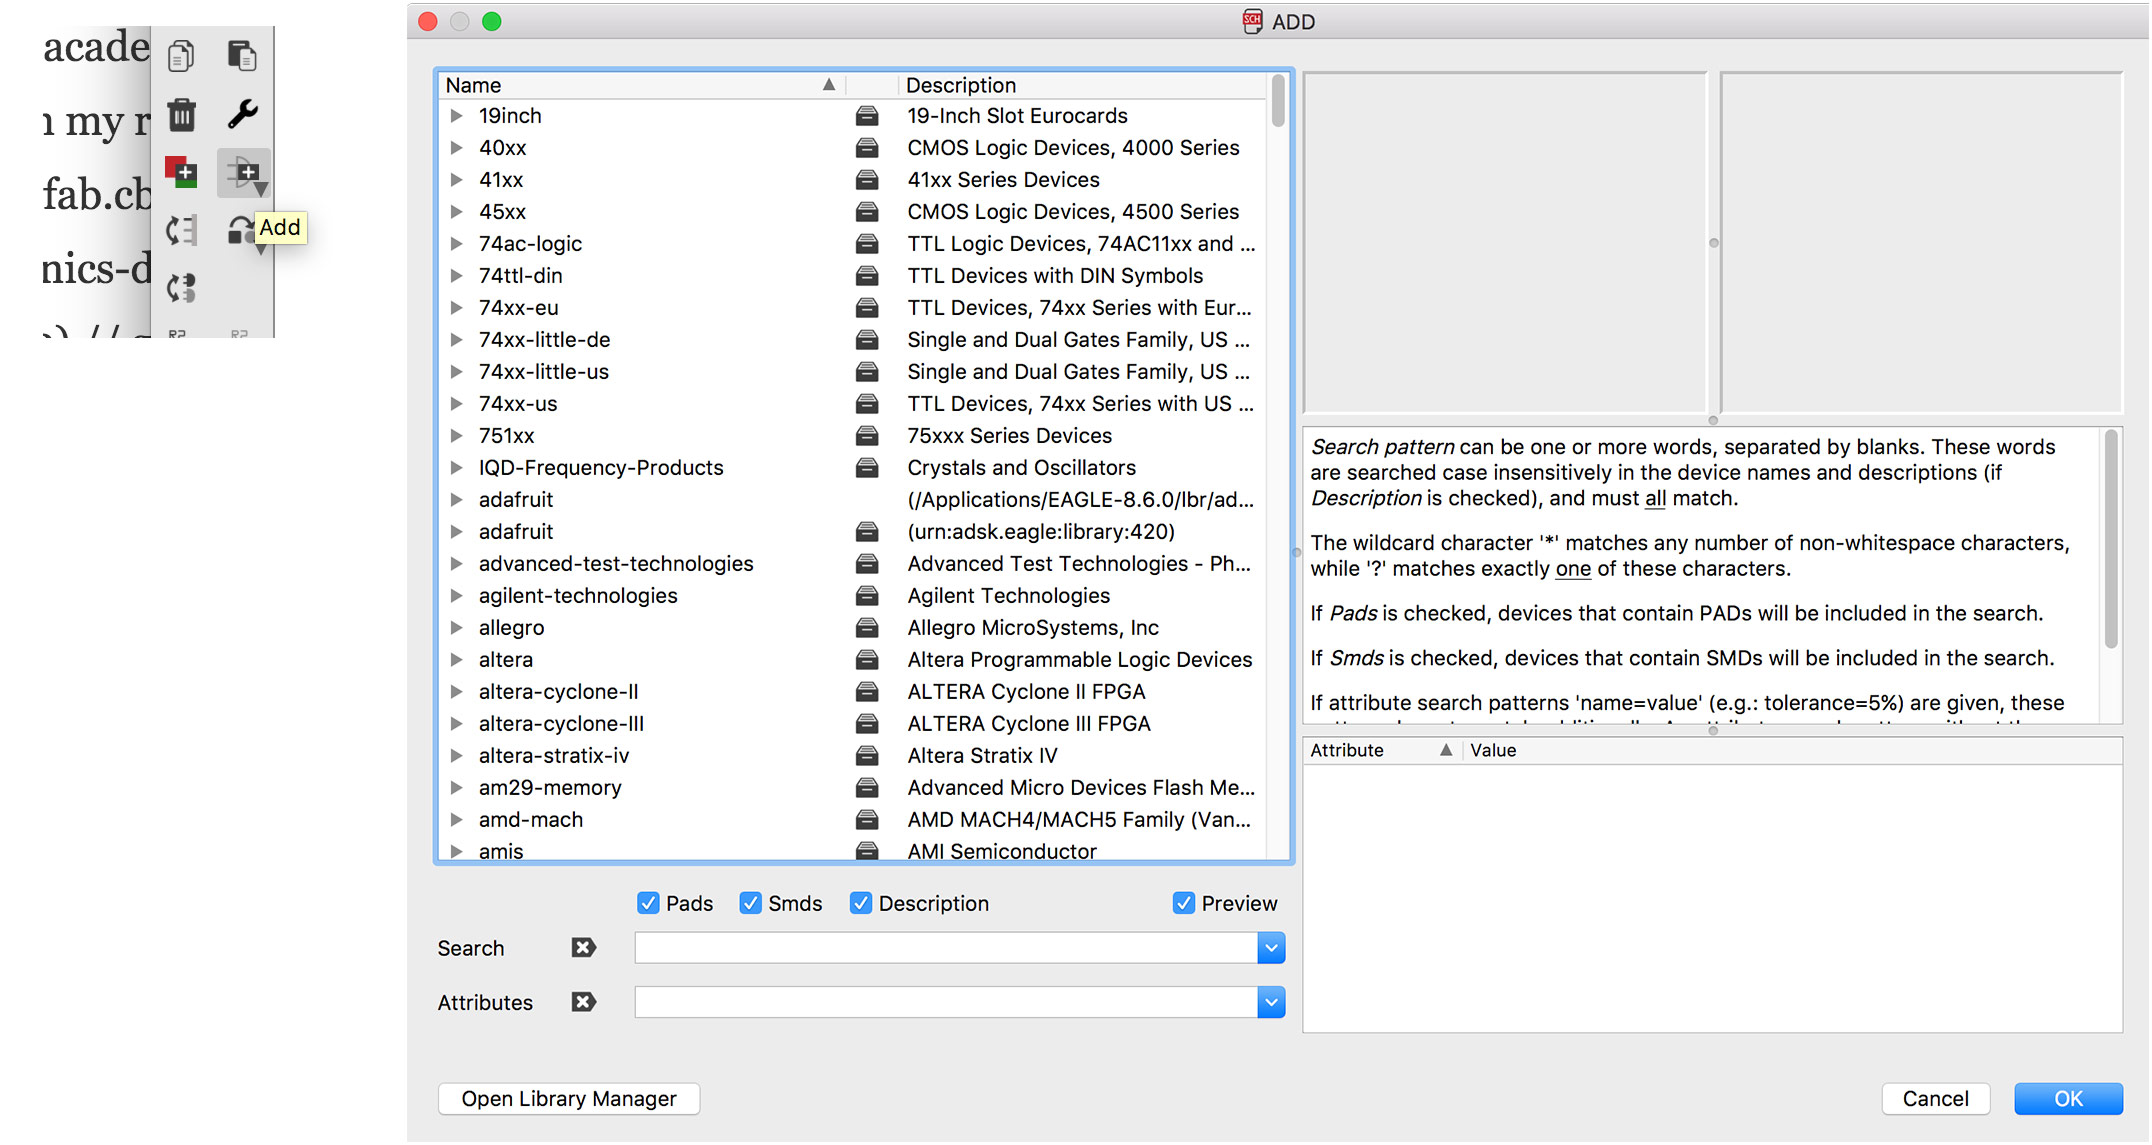
Task: Select the Pinswap tool icon
Action: (181, 229)
